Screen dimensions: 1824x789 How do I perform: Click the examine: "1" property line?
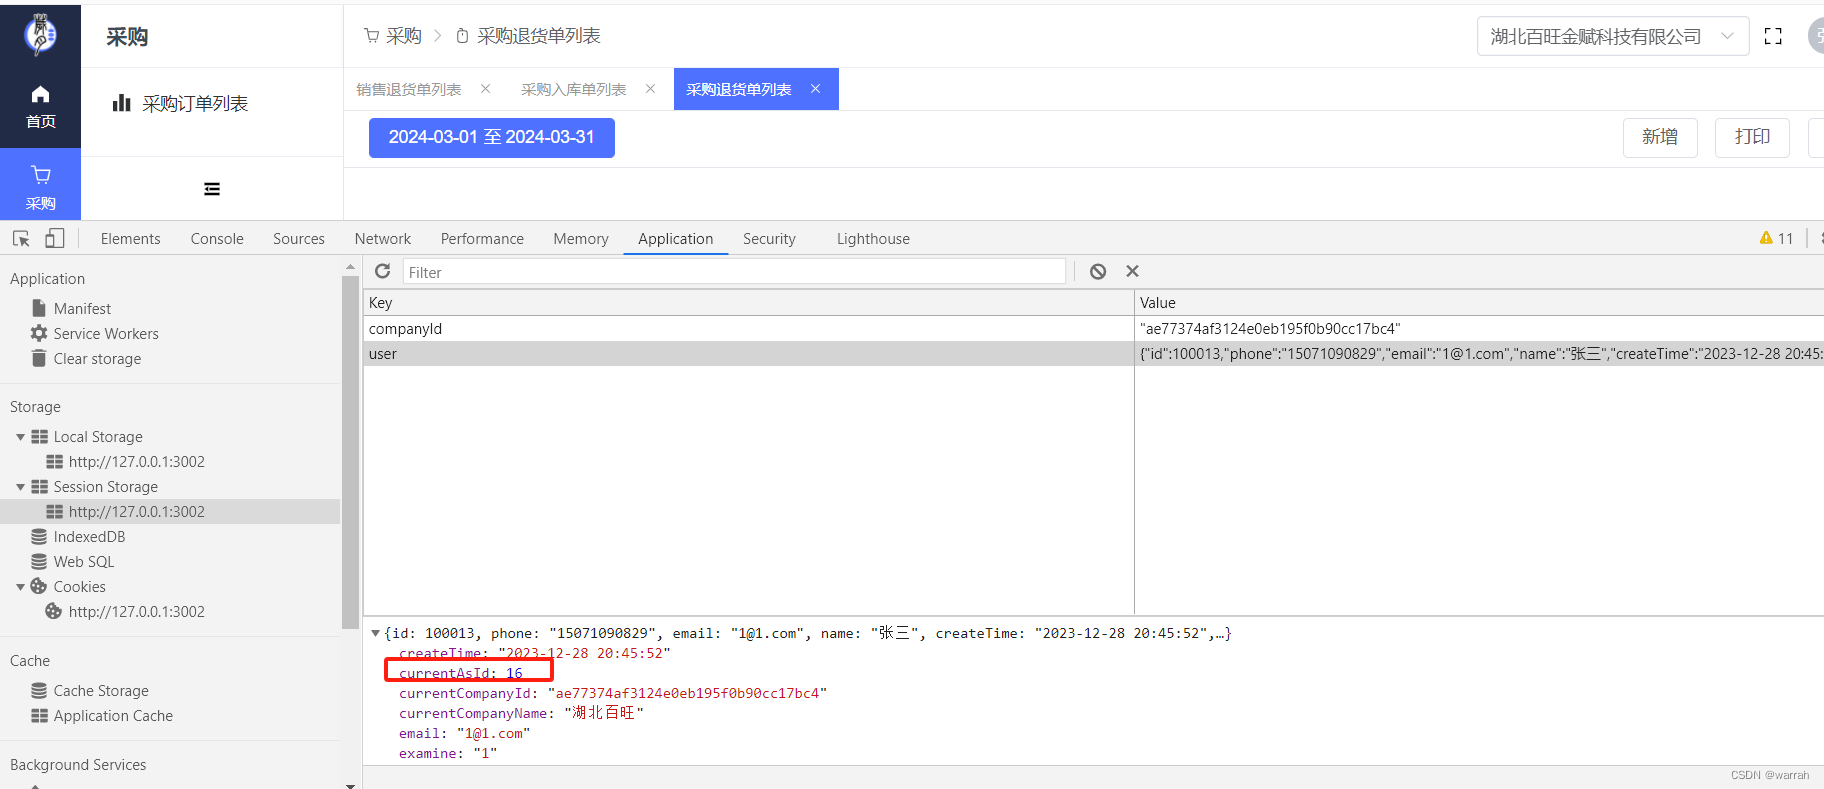pyautogui.click(x=448, y=753)
